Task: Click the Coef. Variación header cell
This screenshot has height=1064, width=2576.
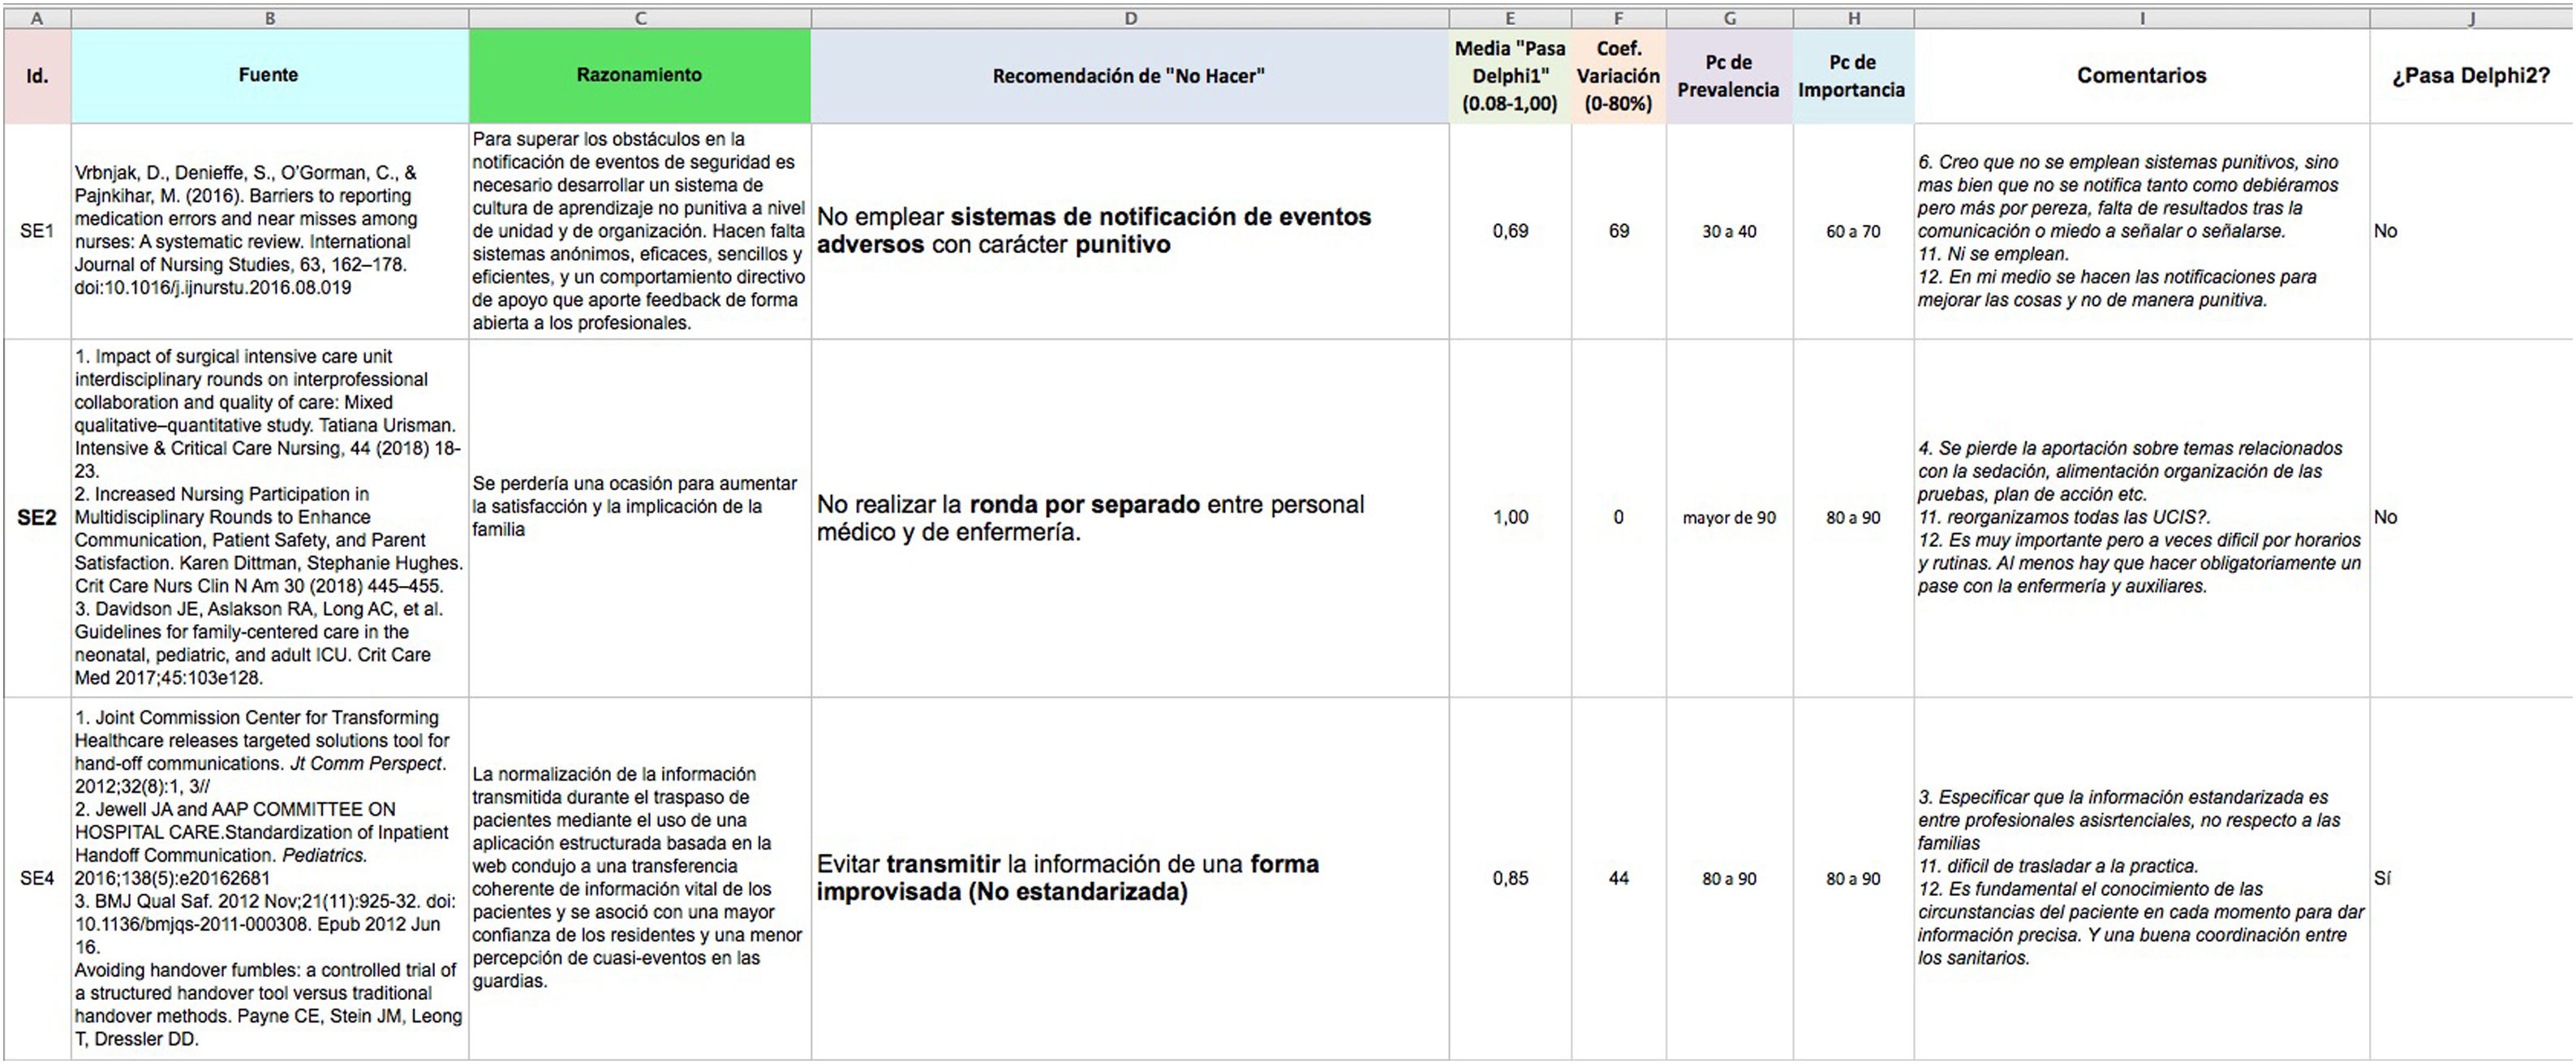Action: coord(1618,76)
